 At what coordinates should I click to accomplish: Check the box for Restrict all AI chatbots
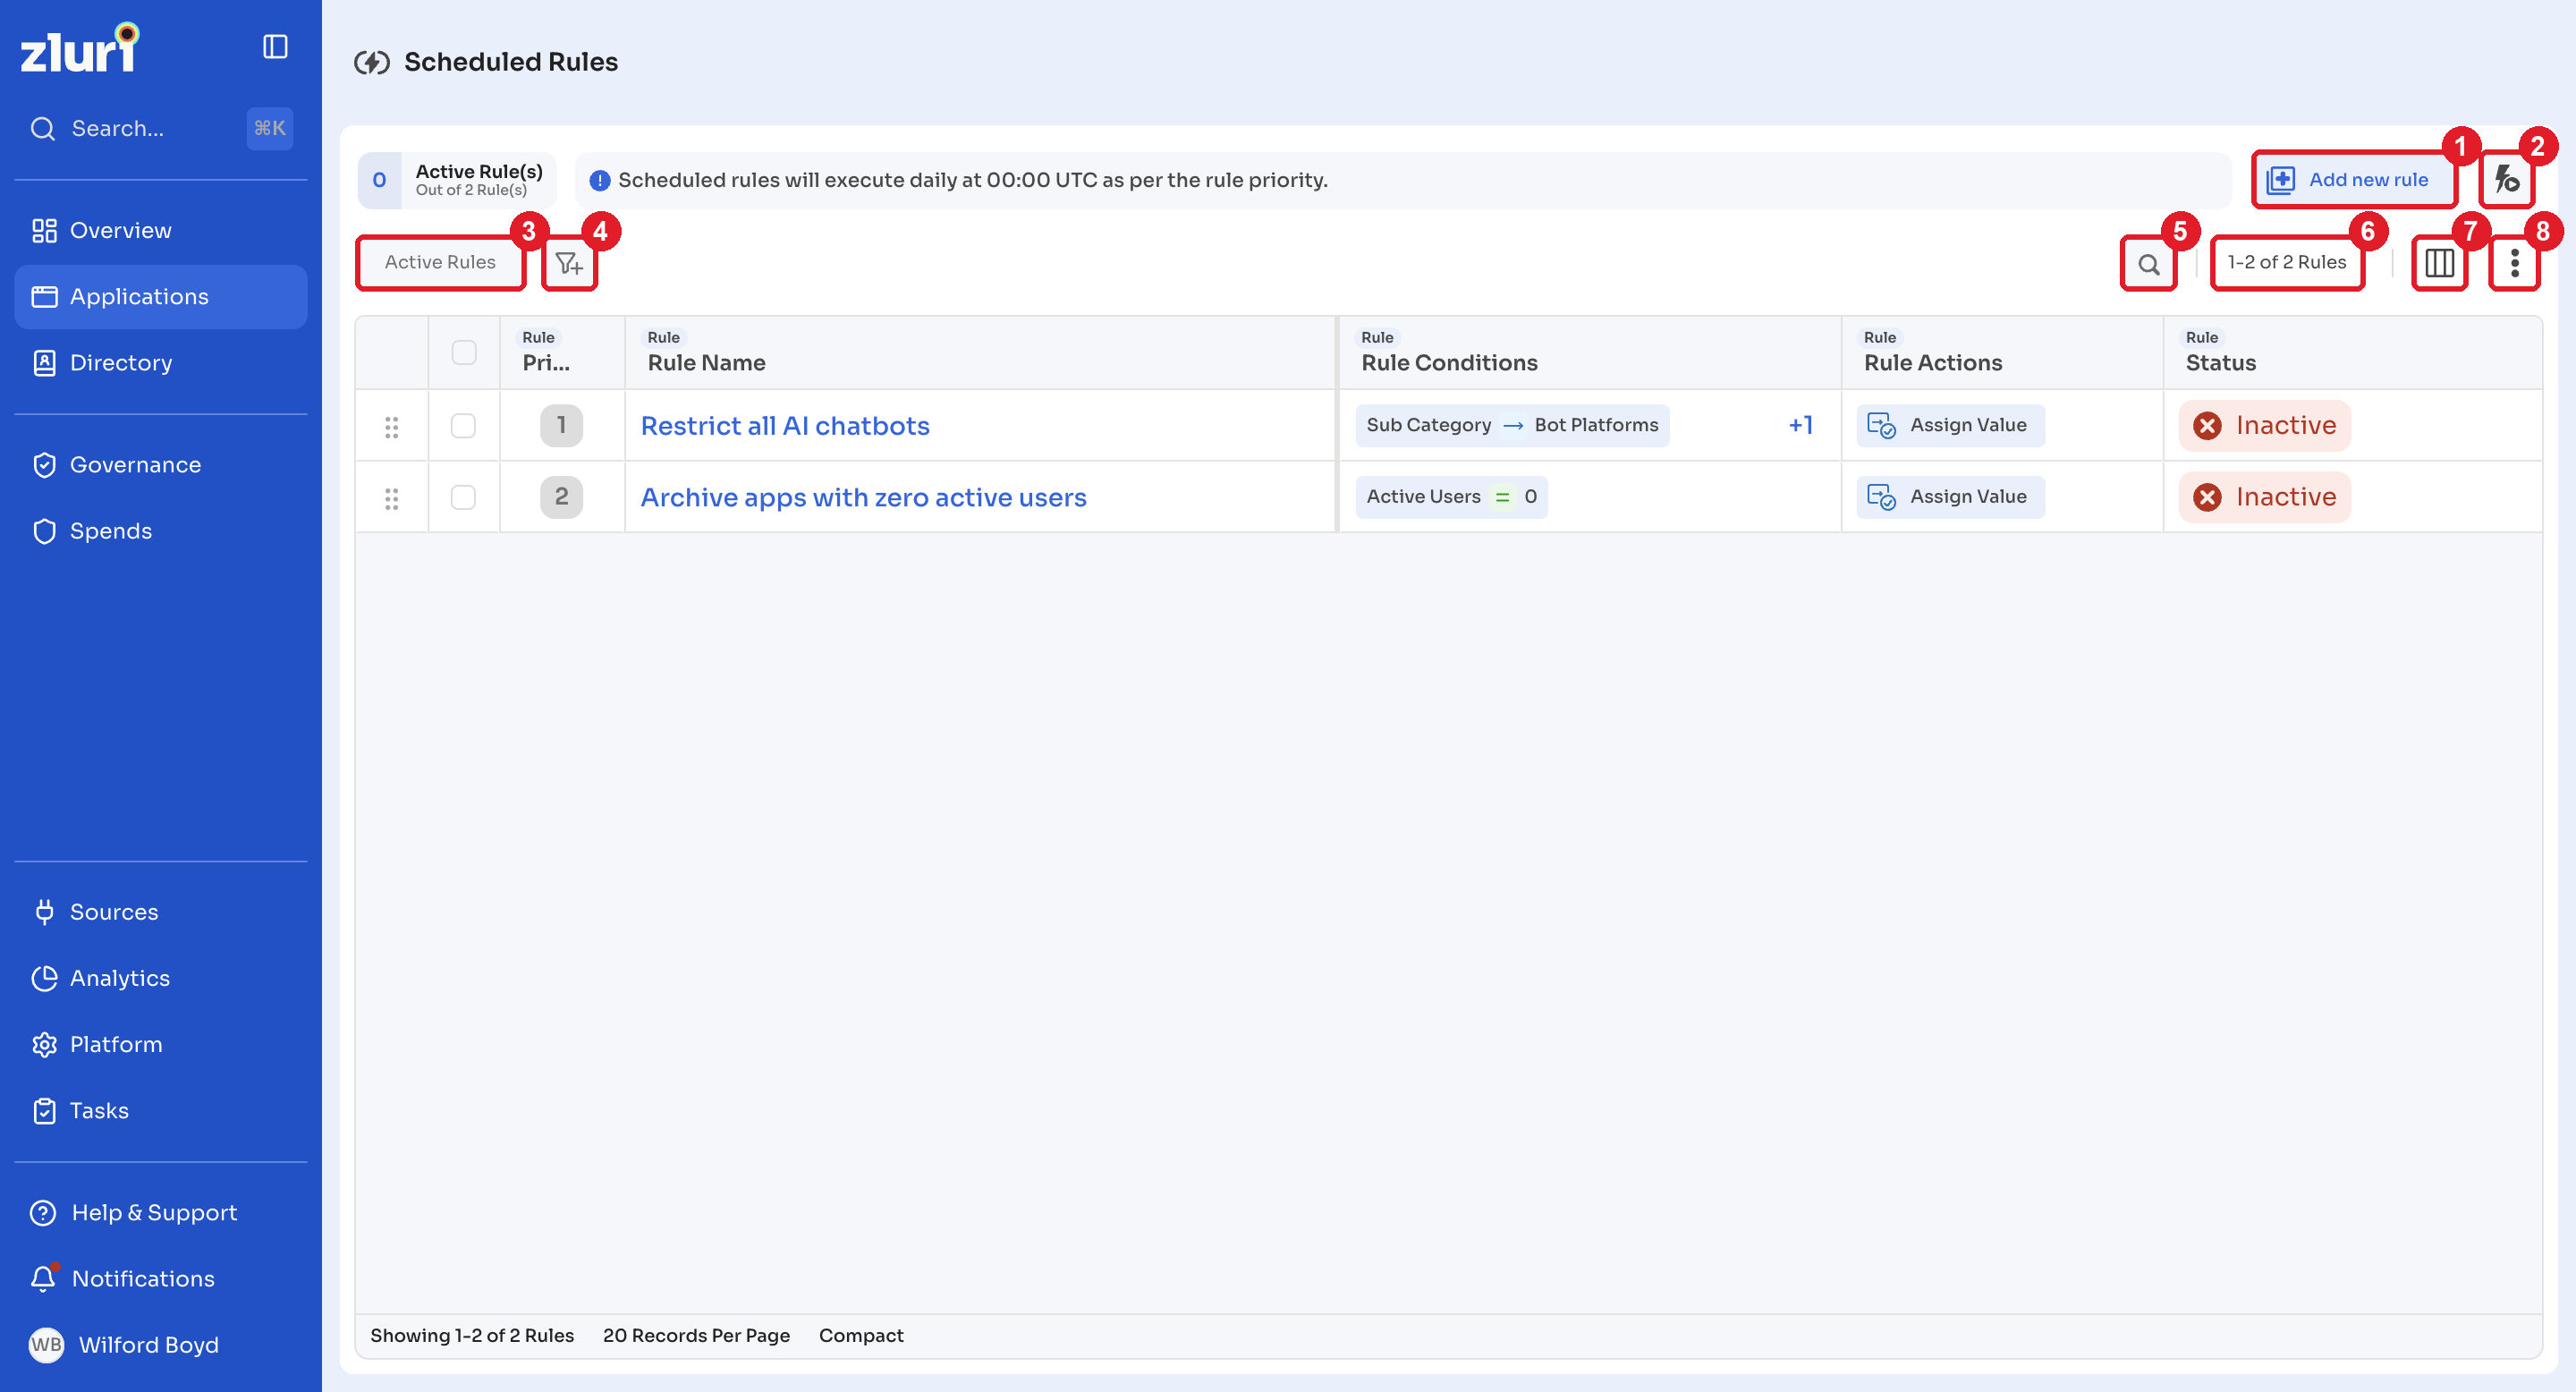click(463, 426)
